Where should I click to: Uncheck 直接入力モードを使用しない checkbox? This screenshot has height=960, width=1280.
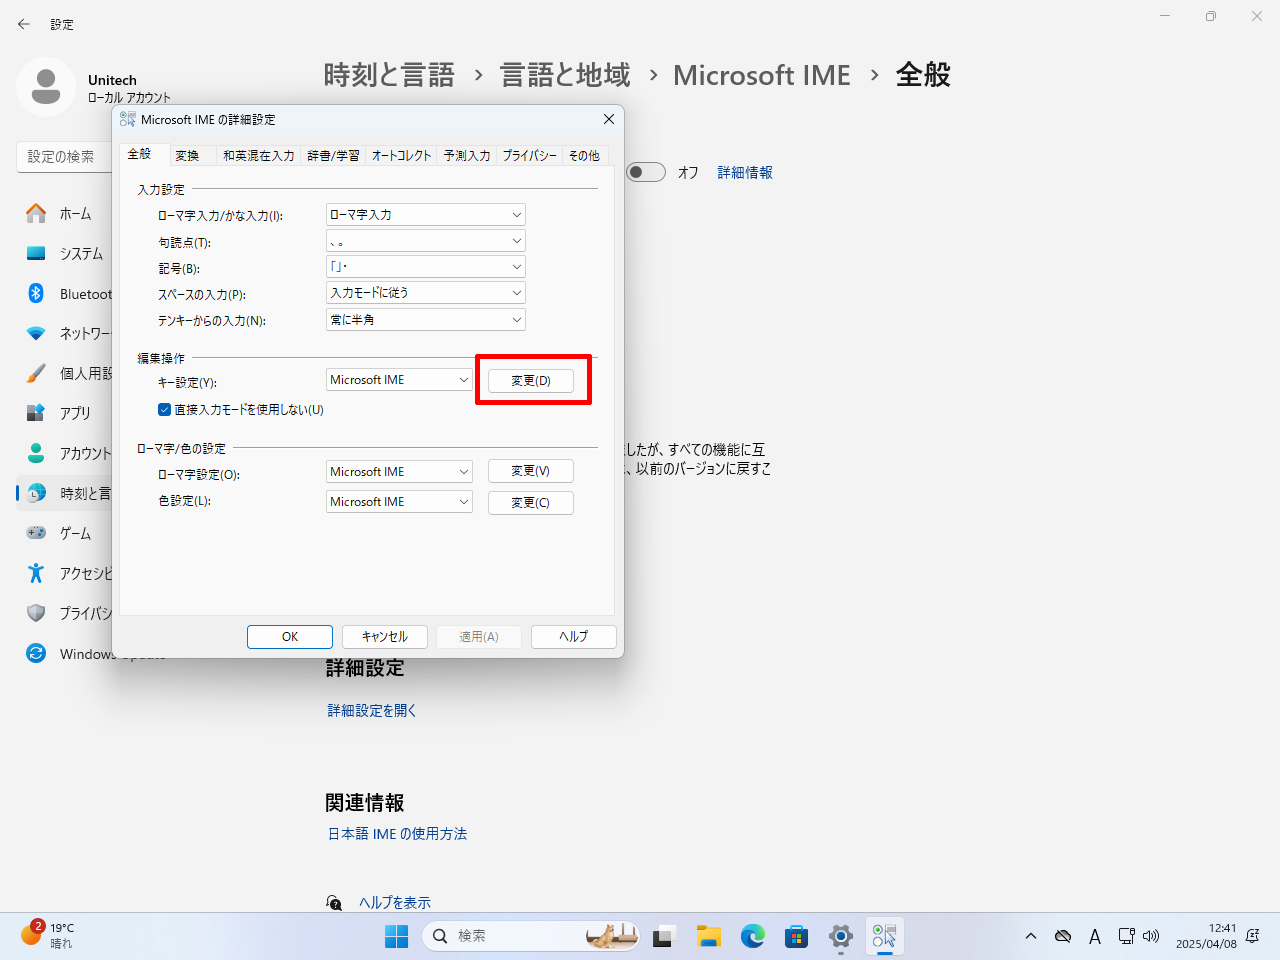coord(165,409)
